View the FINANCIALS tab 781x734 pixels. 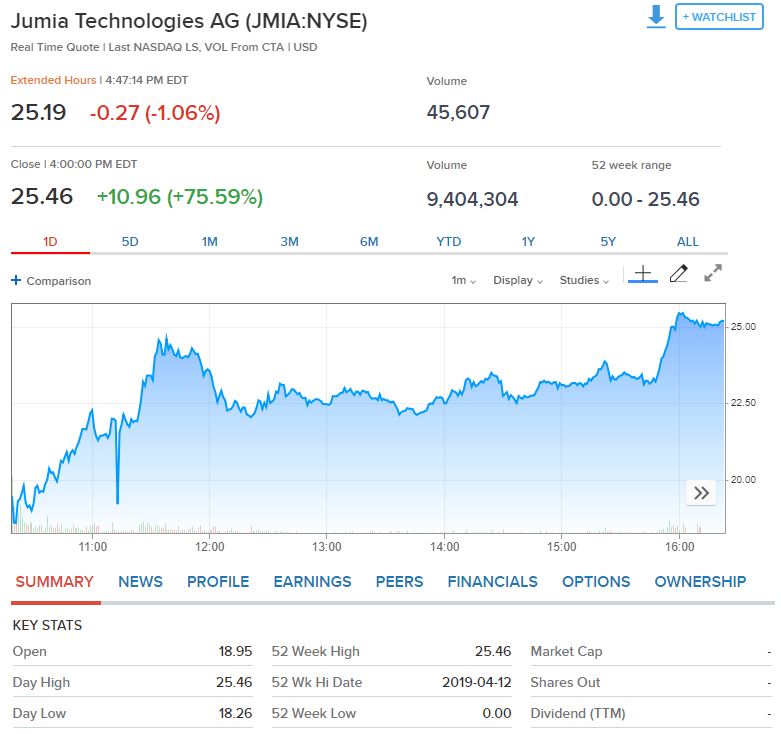493,582
